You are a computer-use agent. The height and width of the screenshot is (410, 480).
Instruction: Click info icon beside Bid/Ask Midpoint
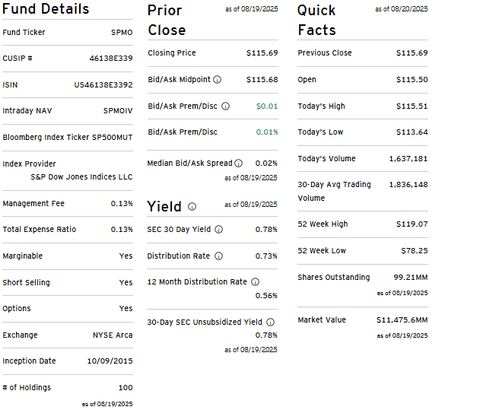217,80
